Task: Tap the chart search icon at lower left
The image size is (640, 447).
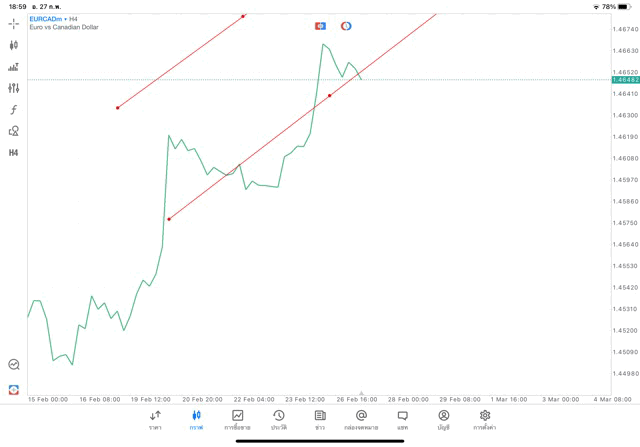Action: [x=14, y=365]
